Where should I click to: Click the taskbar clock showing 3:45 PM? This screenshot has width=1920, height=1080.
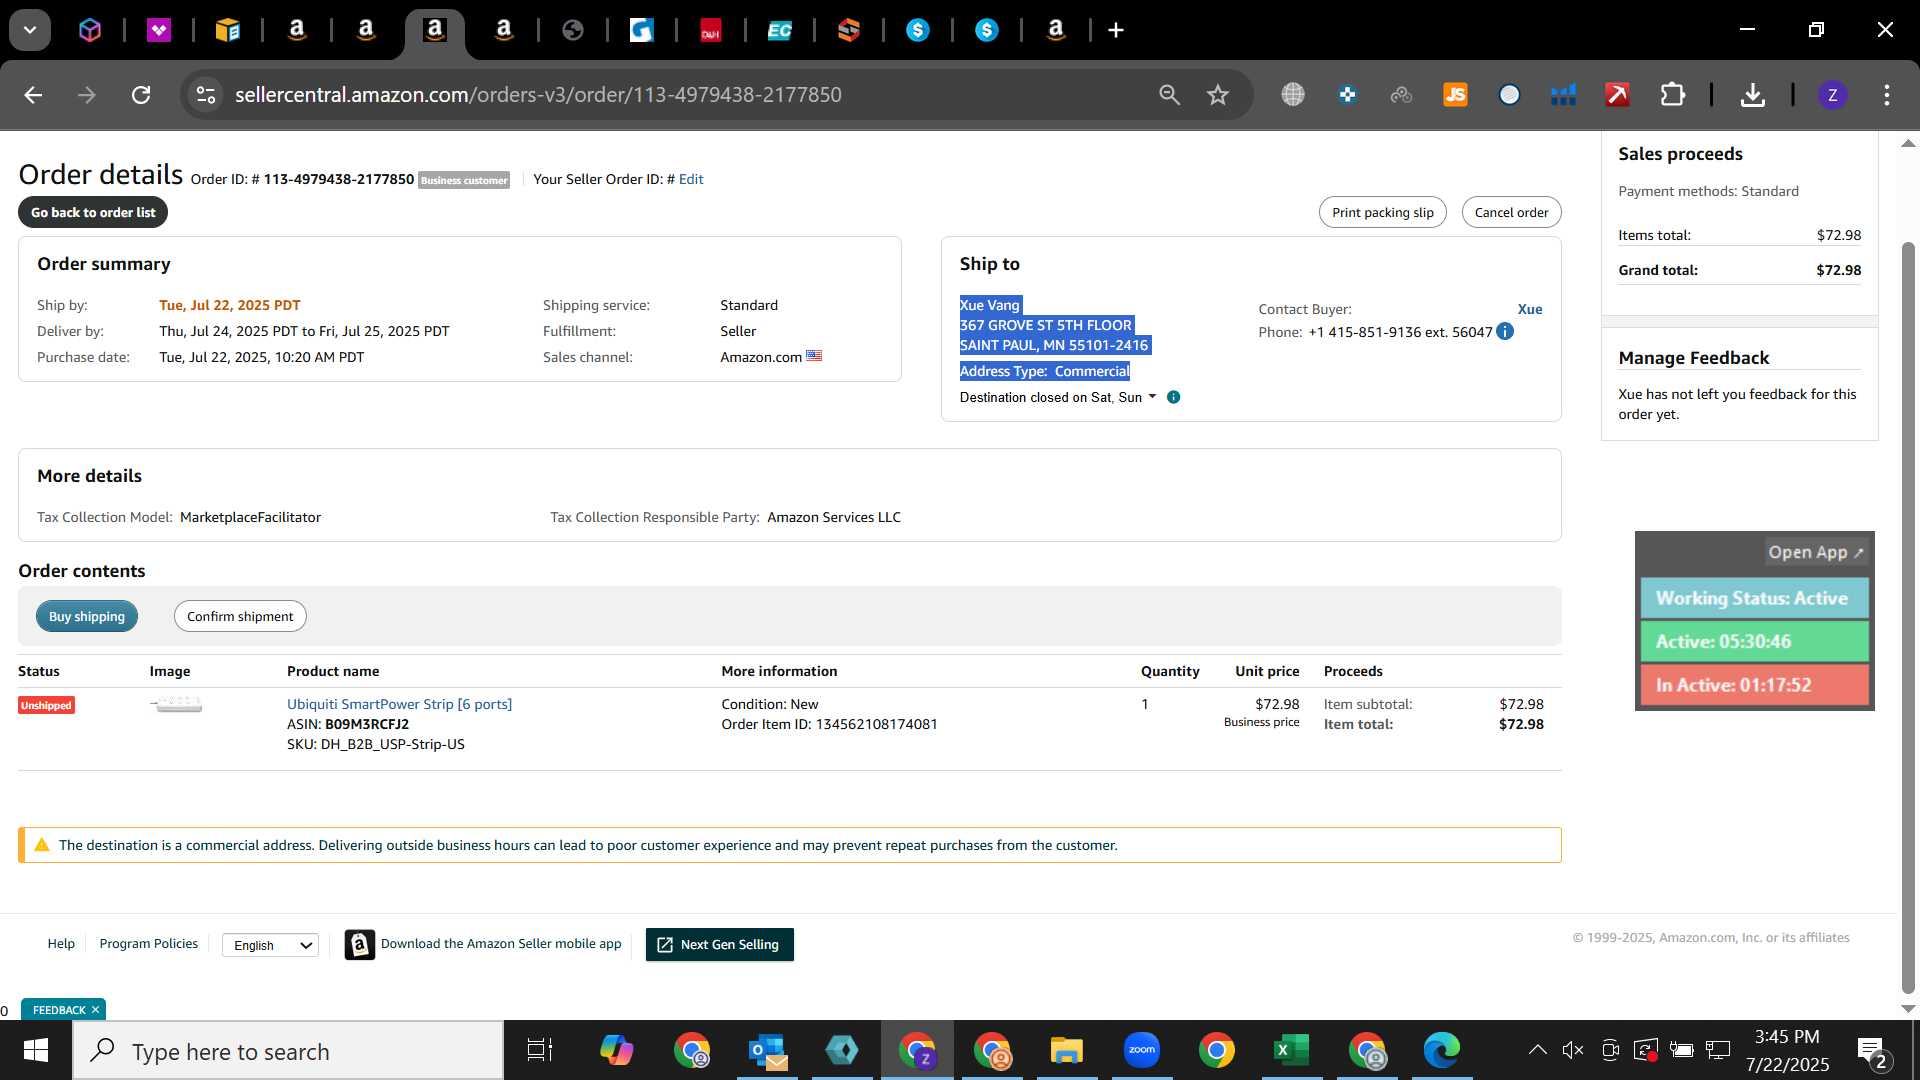1787,1050
